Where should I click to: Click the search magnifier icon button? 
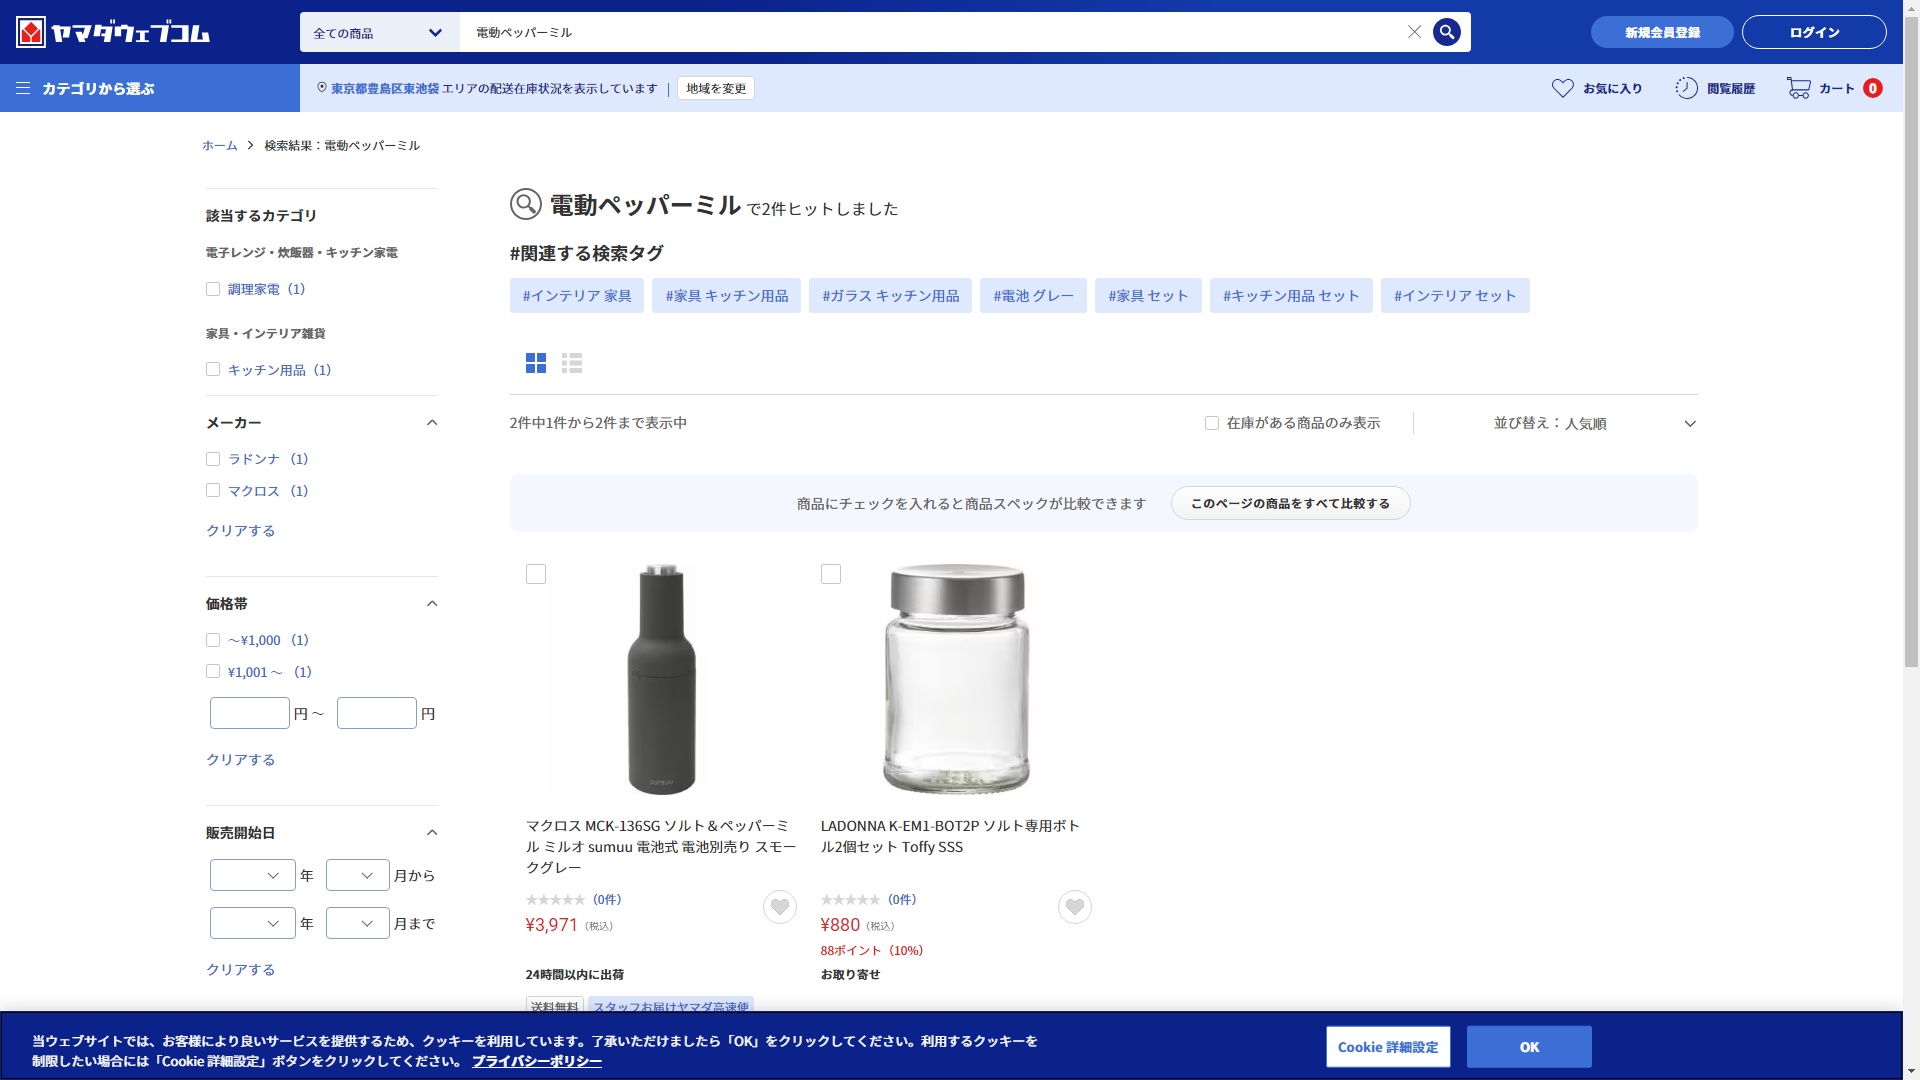click(x=1446, y=32)
